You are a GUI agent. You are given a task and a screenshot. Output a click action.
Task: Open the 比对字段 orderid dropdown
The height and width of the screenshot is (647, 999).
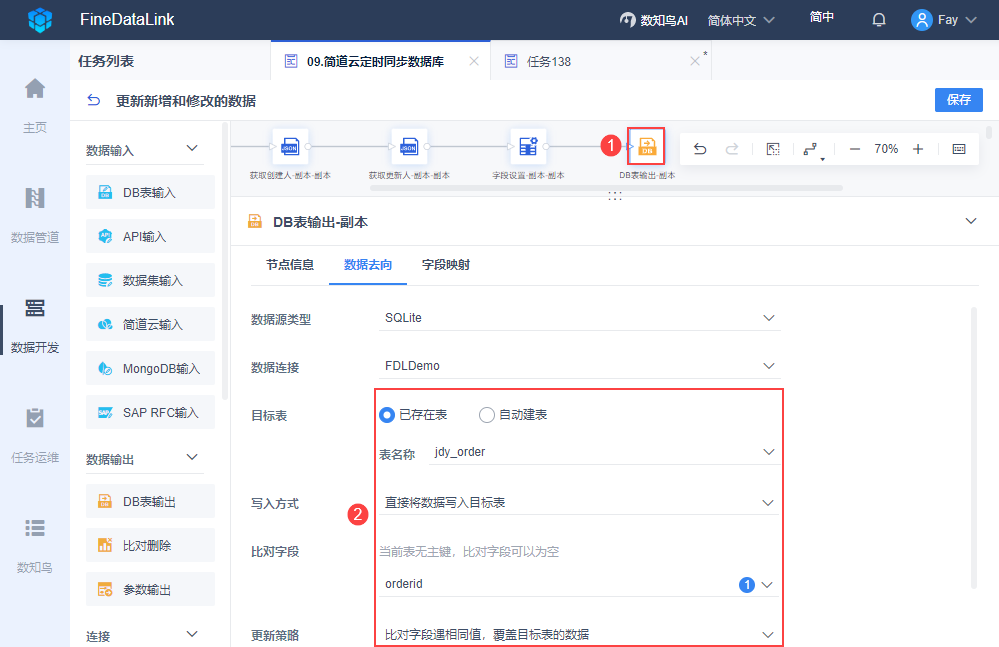[580, 584]
